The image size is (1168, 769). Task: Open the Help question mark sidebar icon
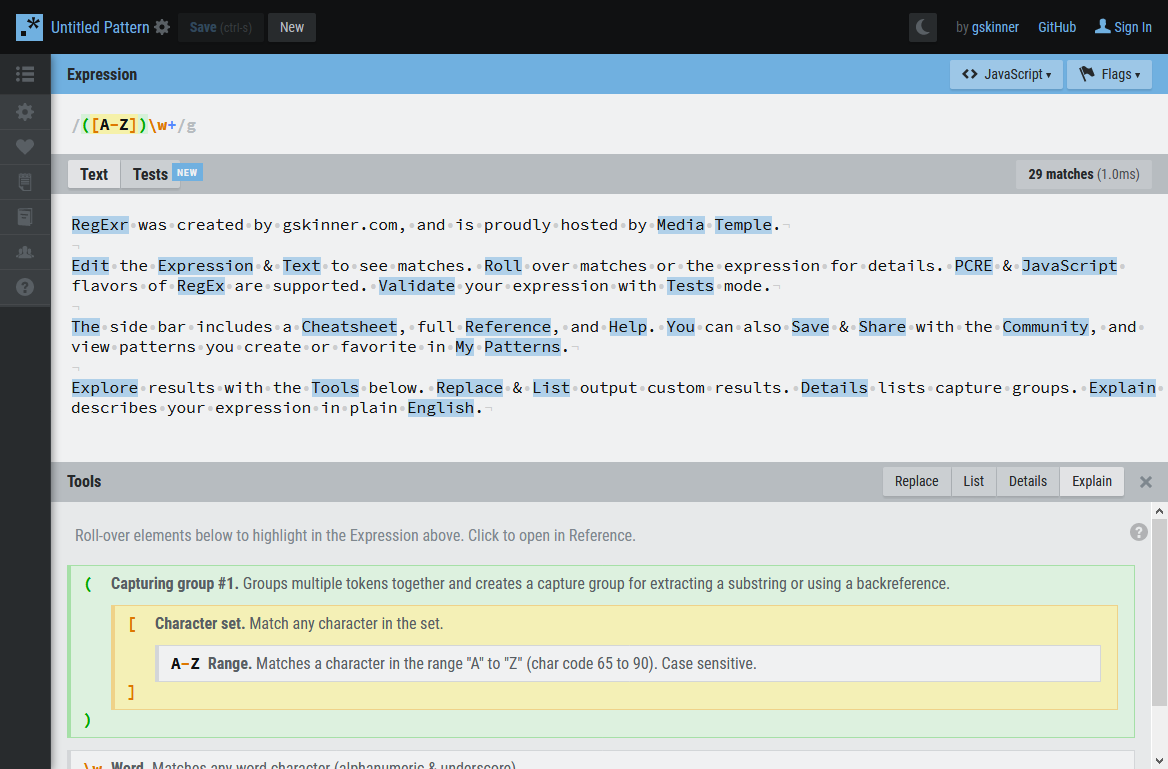25,287
